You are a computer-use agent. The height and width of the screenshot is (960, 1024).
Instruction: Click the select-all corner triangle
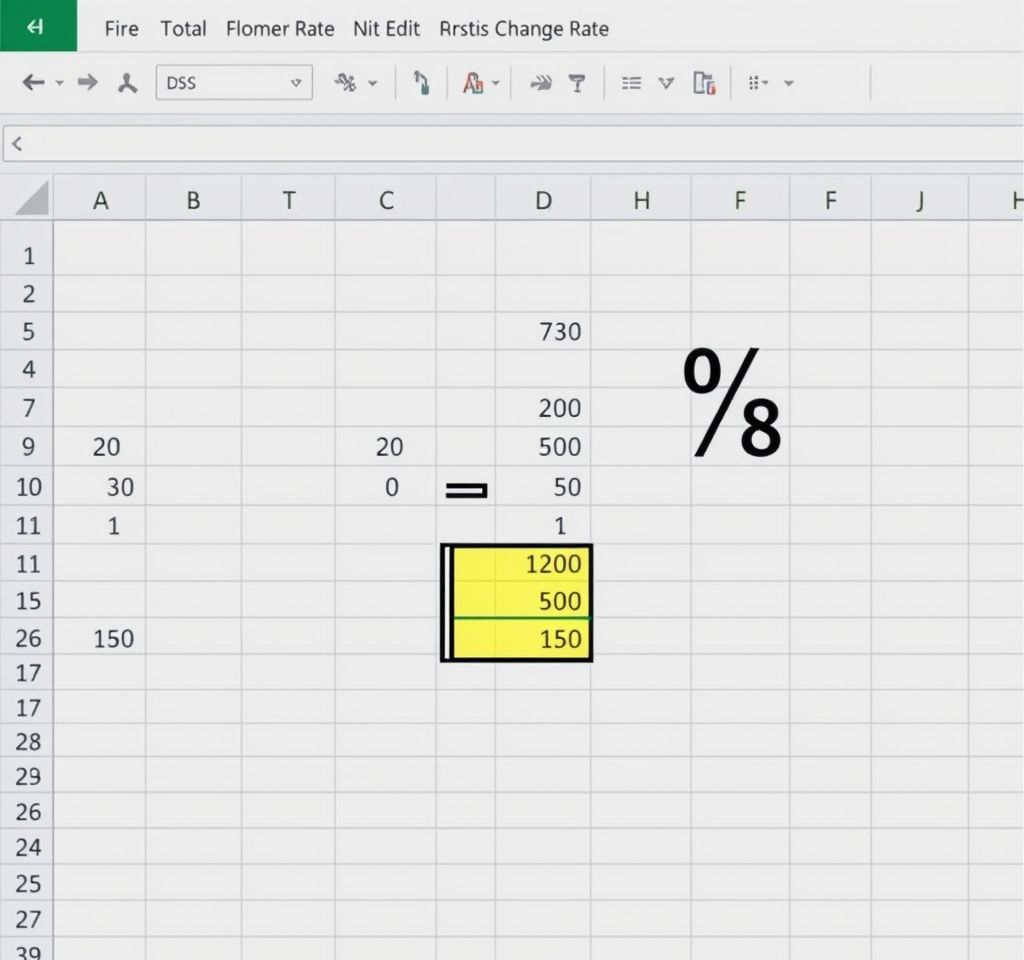tap(32, 200)
